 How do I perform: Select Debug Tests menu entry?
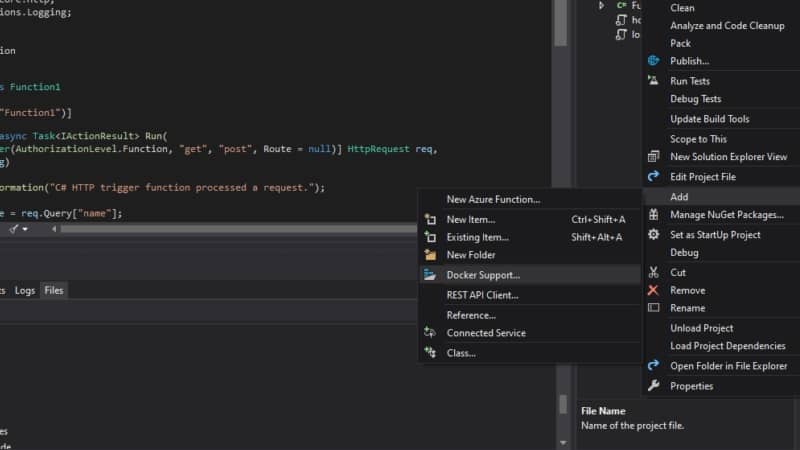click(x=695, y=98)
